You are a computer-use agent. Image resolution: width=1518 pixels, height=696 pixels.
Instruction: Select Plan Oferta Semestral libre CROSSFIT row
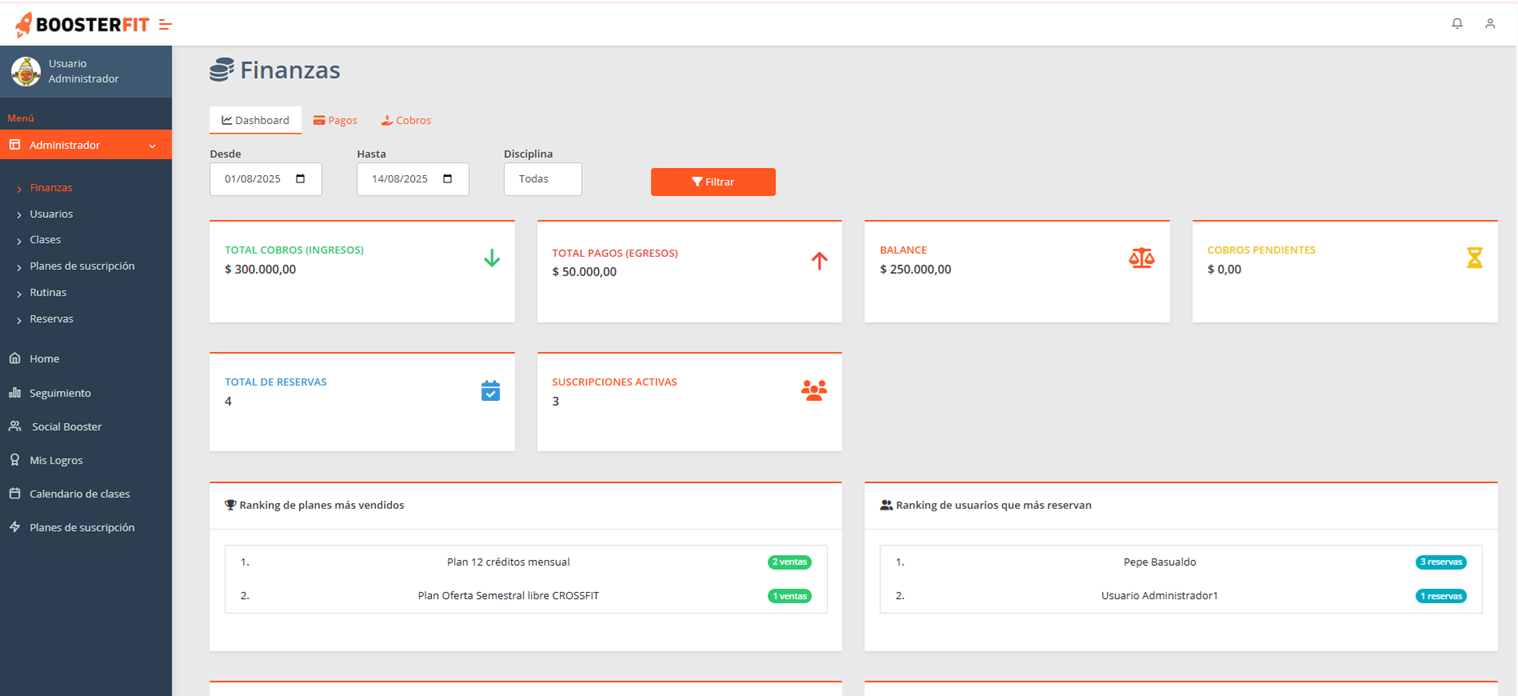tap(526, 596)
